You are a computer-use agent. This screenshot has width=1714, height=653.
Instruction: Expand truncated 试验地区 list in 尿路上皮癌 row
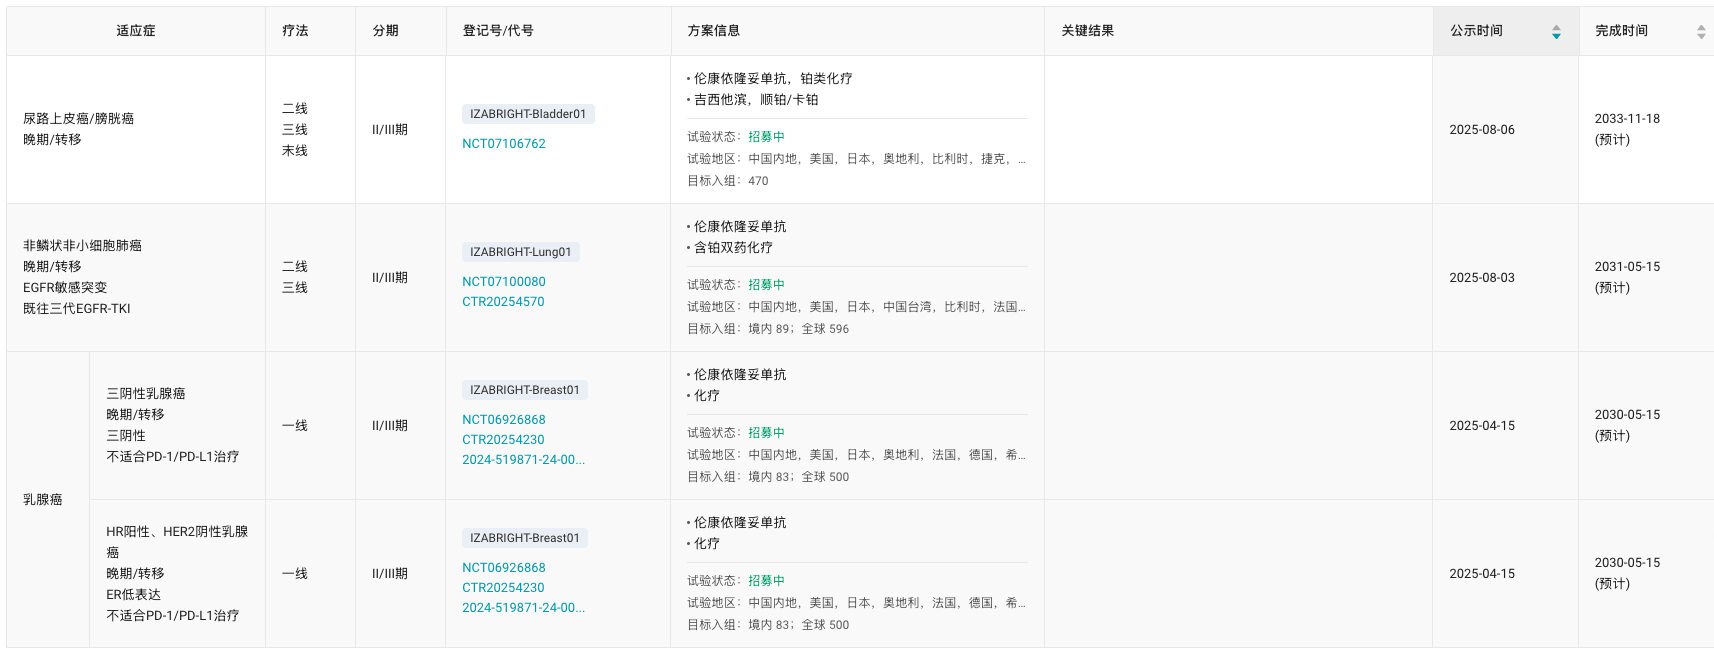pyautogui.click(x=1021, y=159)
